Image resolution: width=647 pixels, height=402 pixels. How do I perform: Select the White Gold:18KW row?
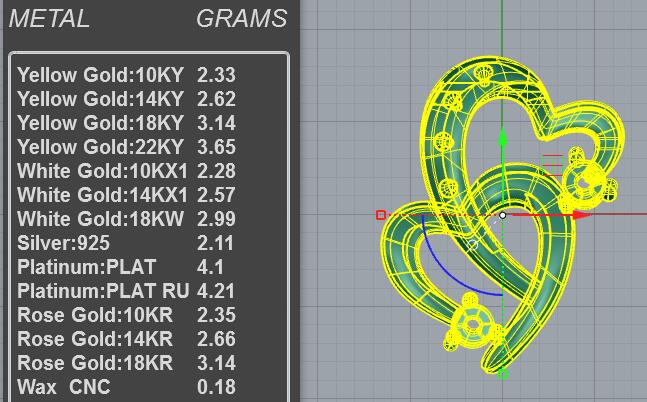pos(126,219)
